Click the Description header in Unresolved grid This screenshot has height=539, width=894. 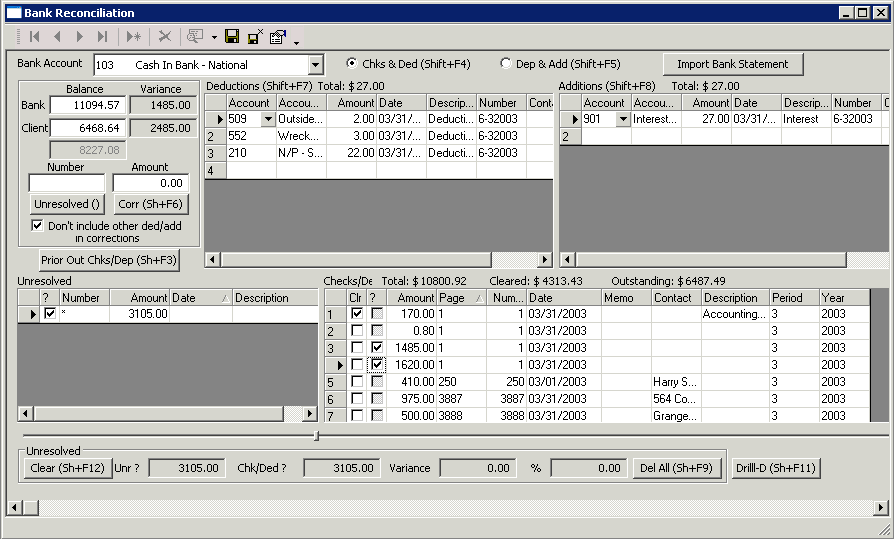[x=275, y=298]
